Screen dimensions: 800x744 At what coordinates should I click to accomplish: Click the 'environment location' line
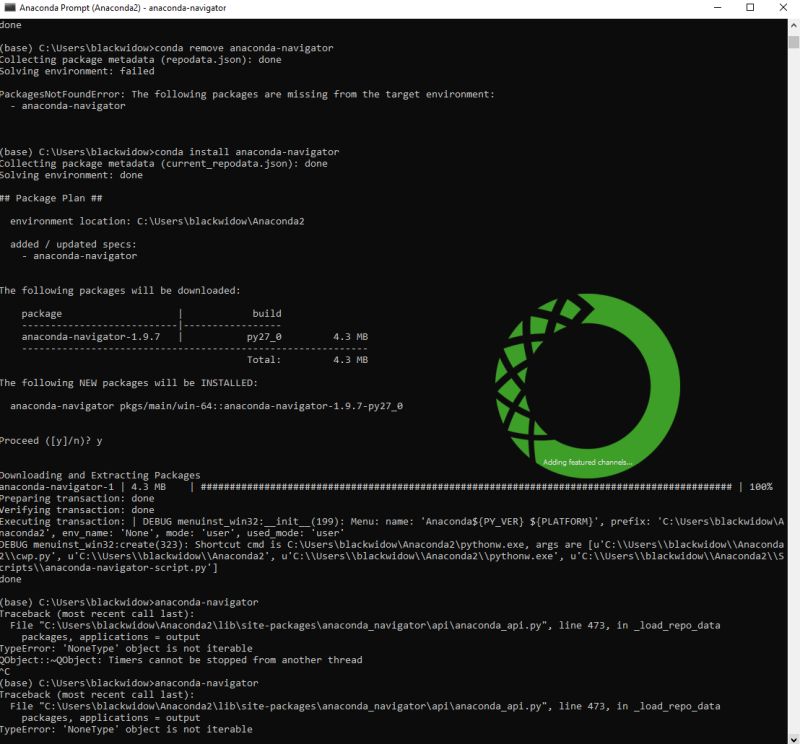157,221
